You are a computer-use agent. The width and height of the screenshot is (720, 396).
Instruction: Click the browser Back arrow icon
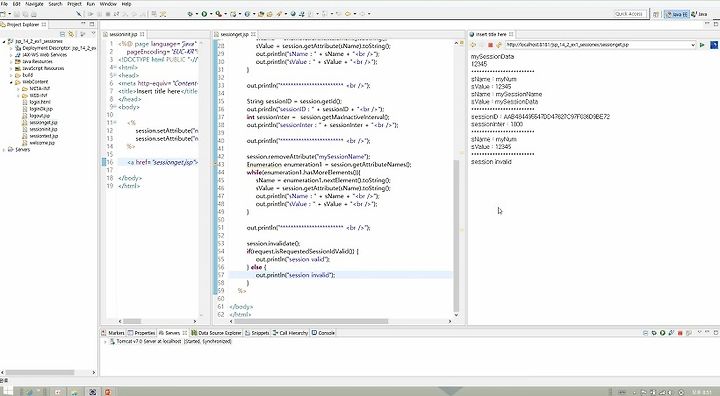473,45
